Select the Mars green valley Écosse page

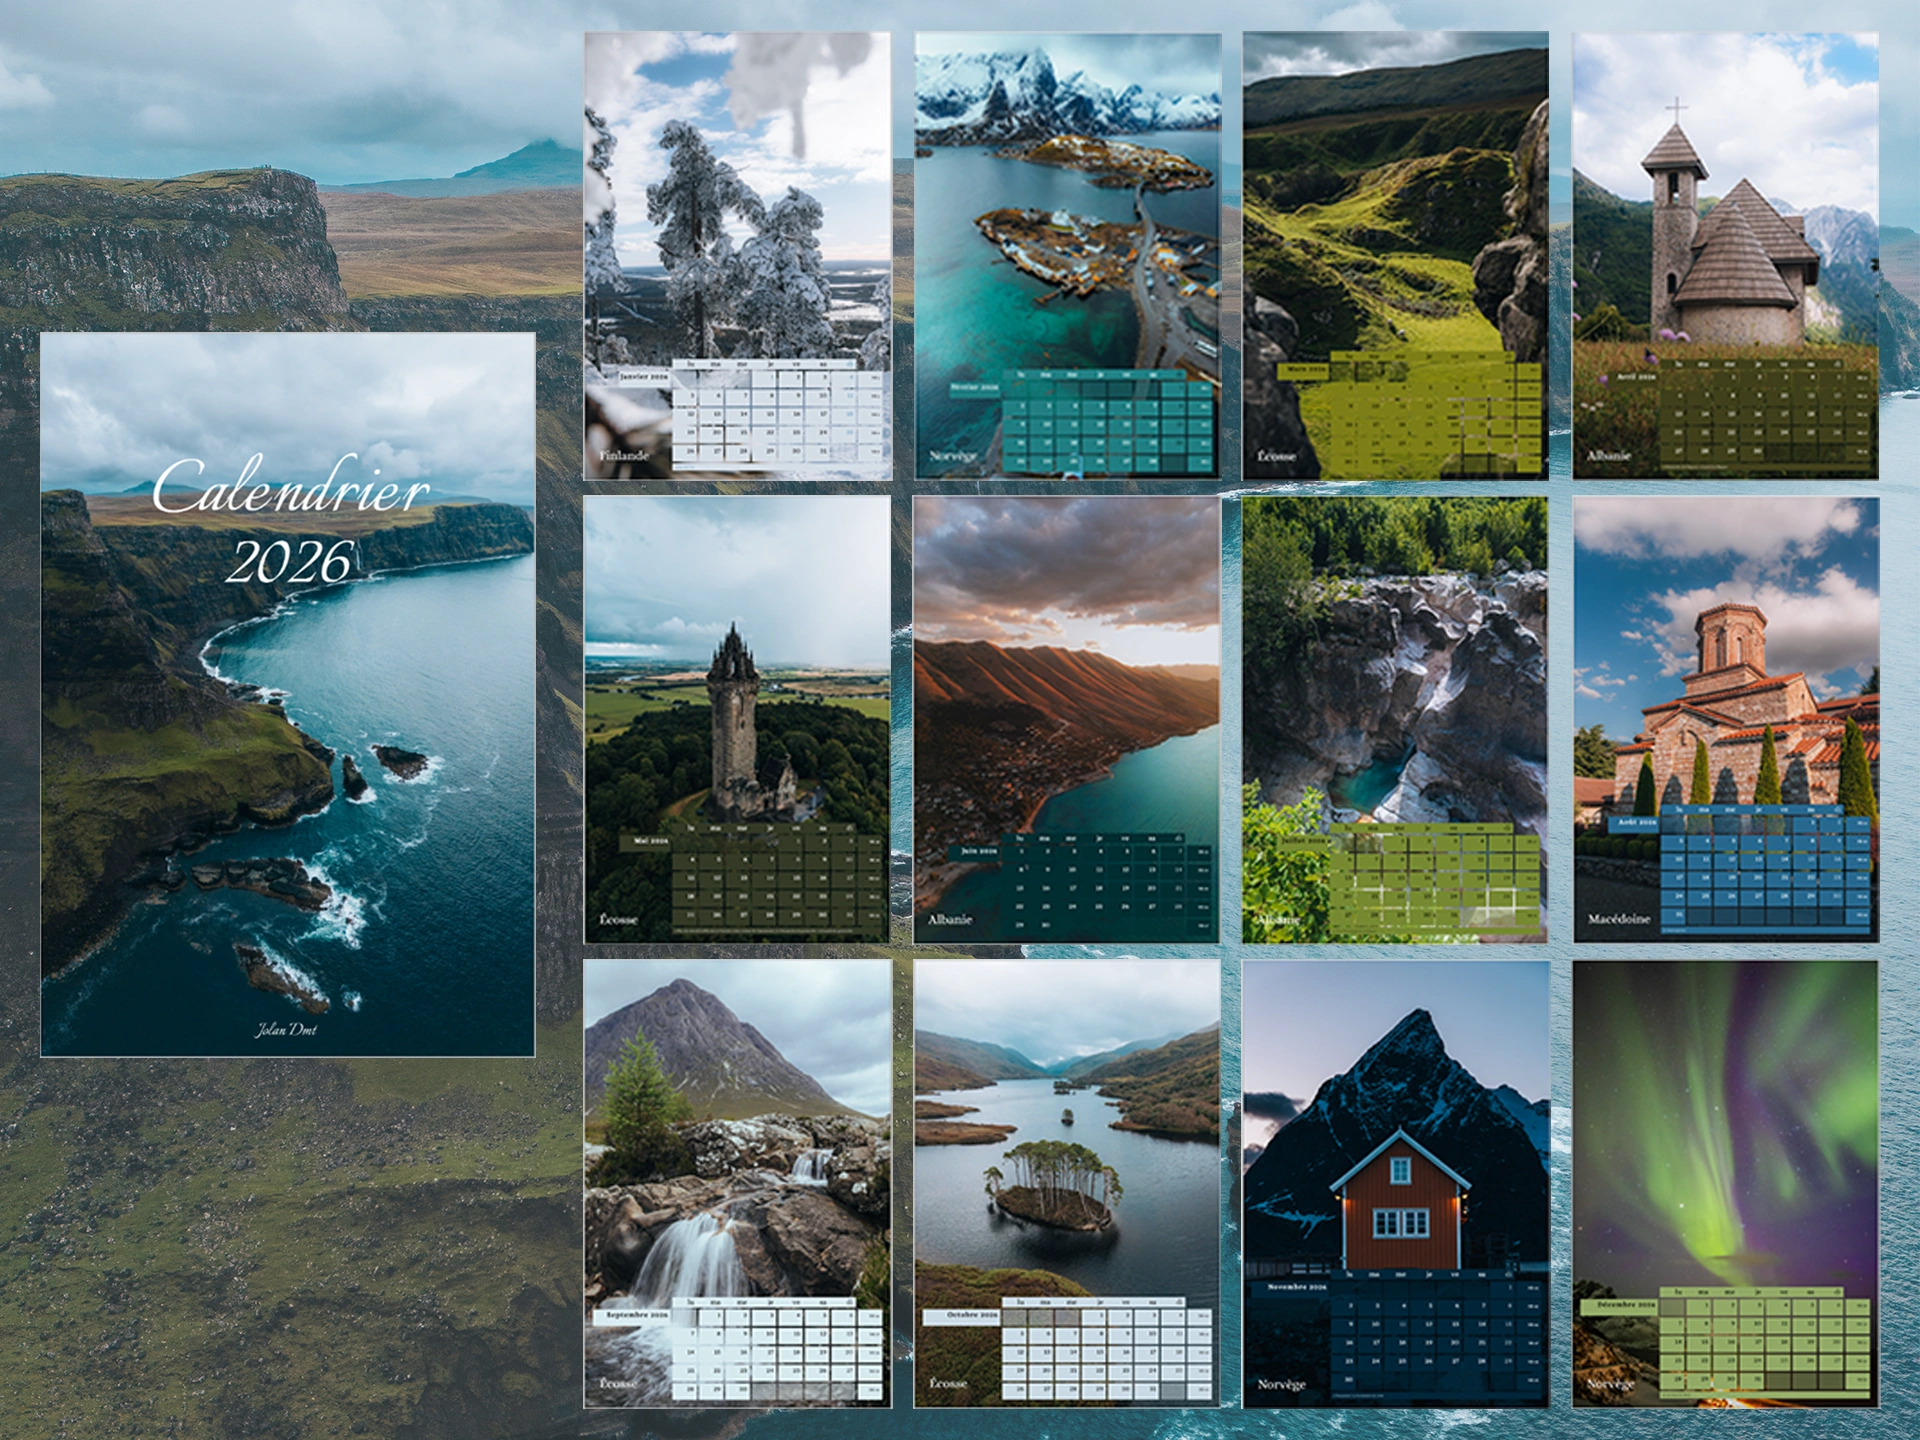pyautogui.click(x=1395, y=200)
